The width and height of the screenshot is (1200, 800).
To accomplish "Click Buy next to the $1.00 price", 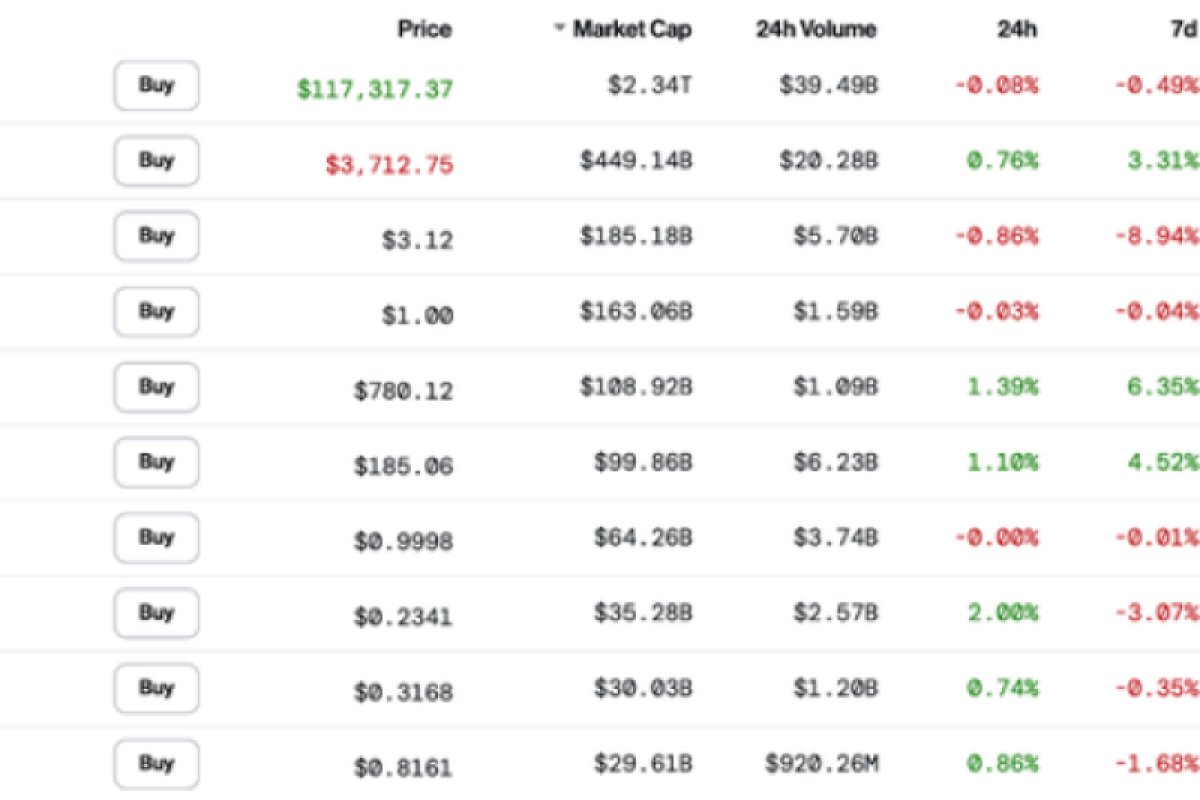I will [156, 312].
